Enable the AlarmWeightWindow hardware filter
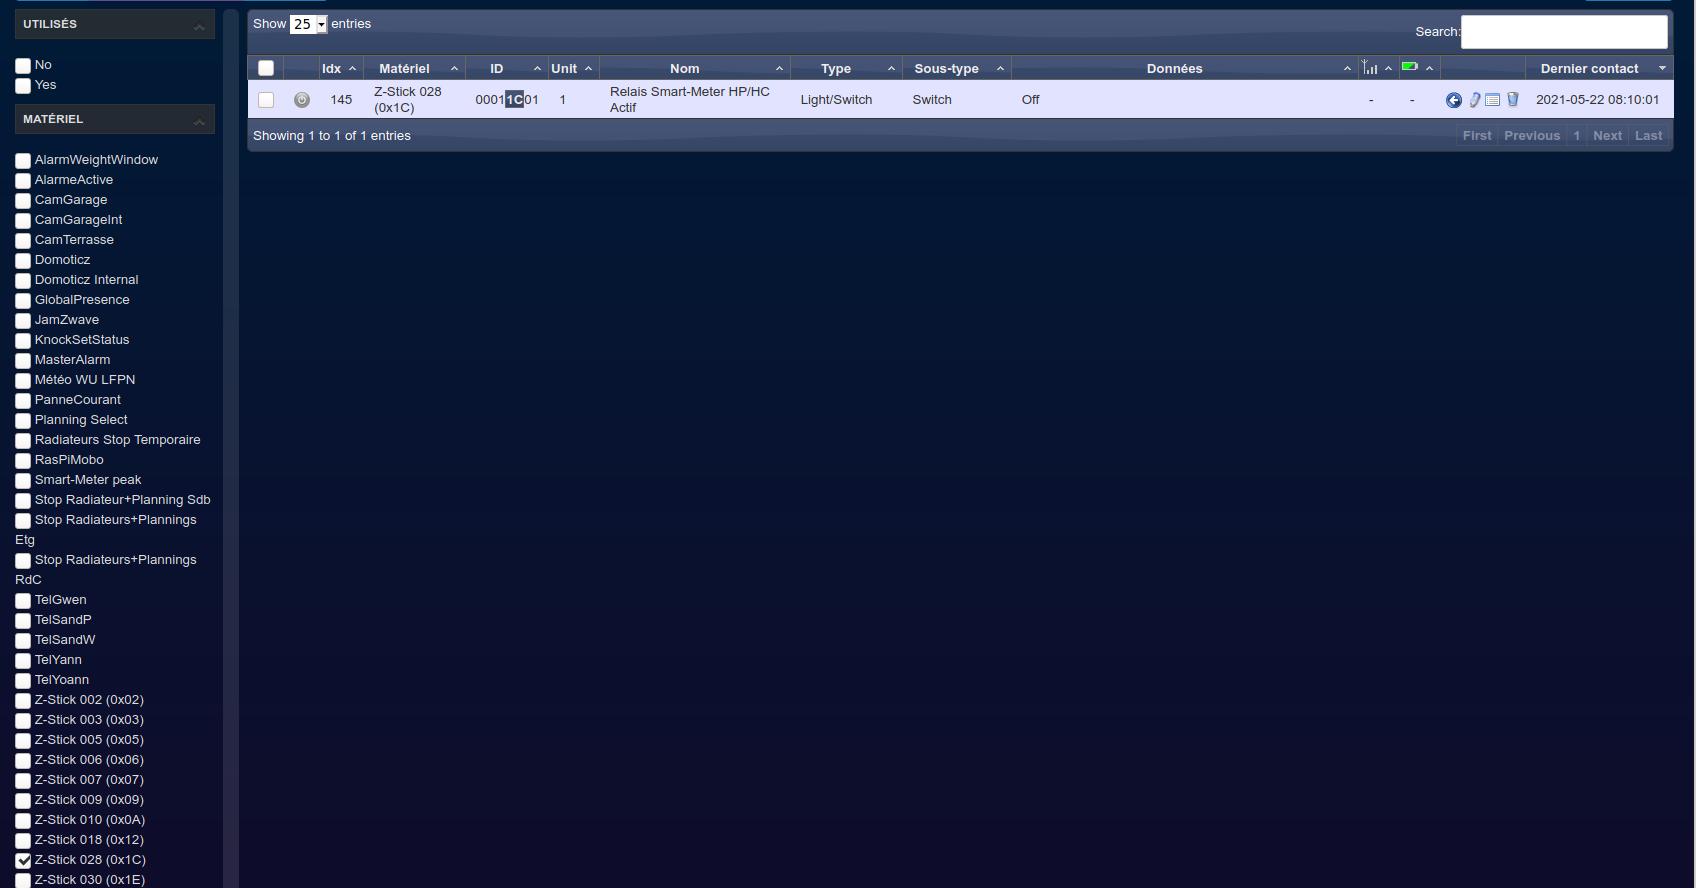The width and height of the screenshot is (1696, 888). click(23, 161)
